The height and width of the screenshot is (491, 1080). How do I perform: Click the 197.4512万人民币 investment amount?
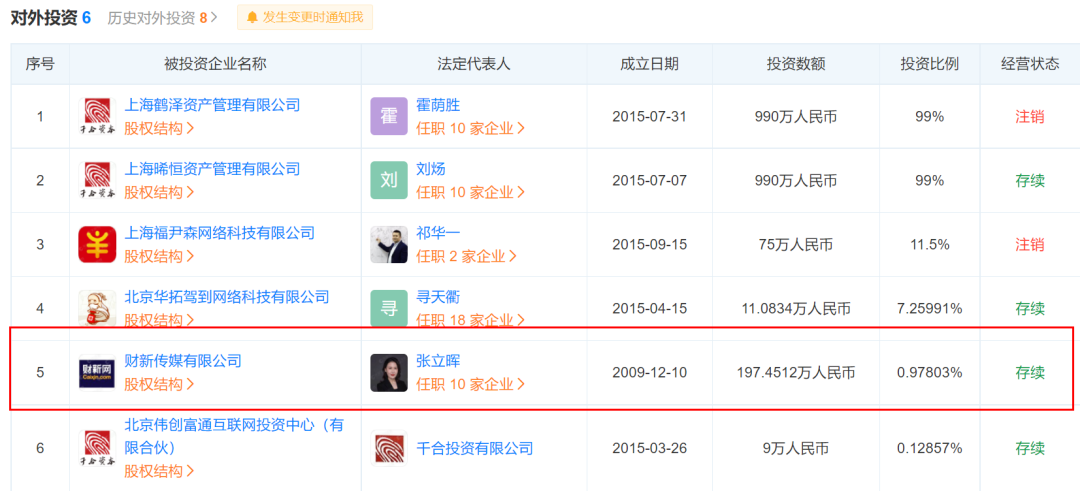pos(796,373)
